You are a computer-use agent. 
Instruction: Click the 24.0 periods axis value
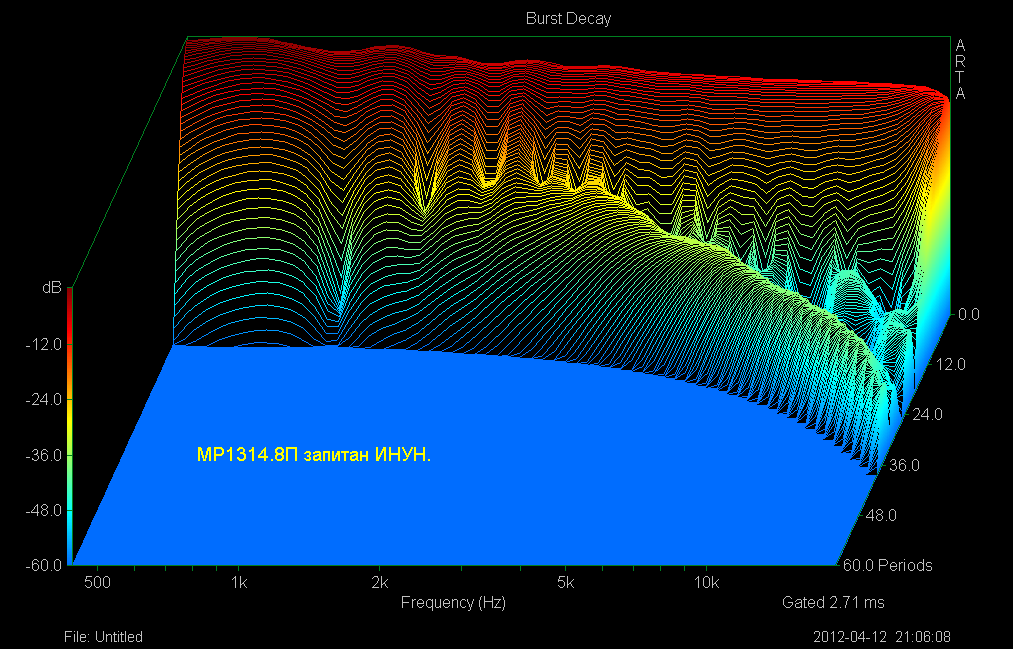click(928, 414)
